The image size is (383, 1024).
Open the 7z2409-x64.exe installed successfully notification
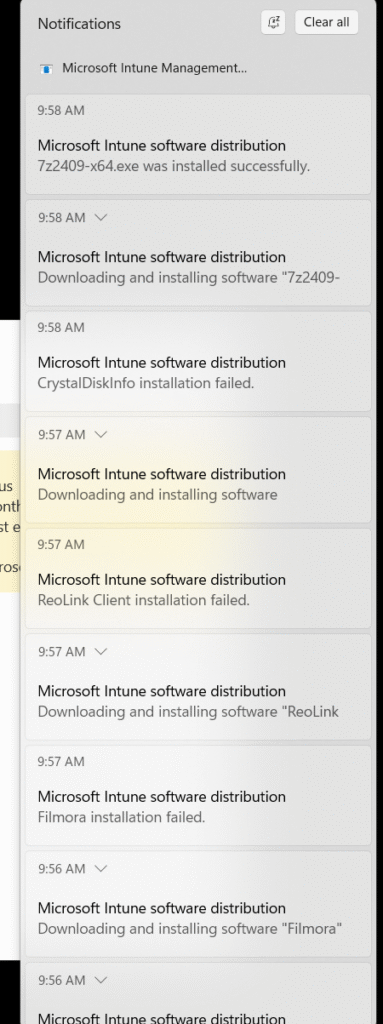pyautogui.click(x=198, y=144)
